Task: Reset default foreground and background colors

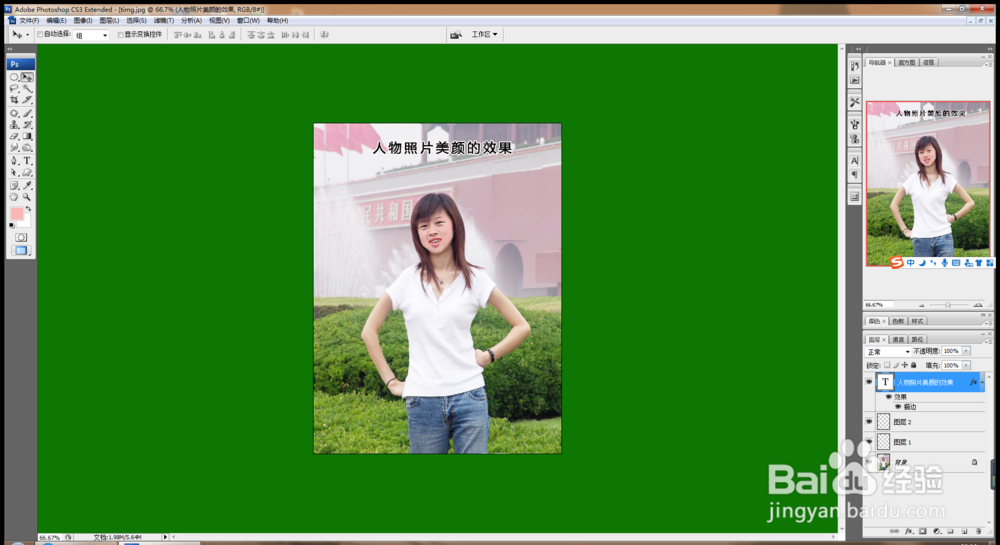Action: click(11, 225)
